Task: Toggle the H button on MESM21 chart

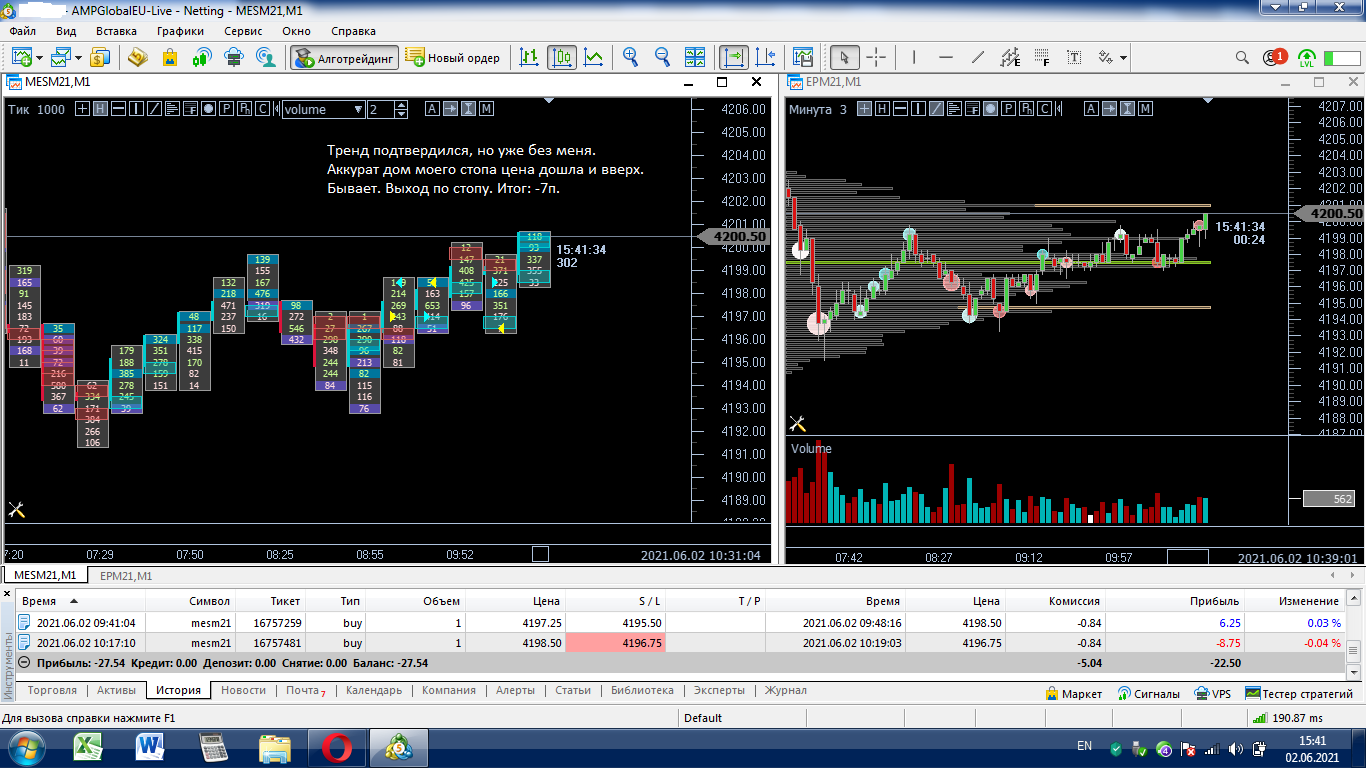Action: point(101,109)
